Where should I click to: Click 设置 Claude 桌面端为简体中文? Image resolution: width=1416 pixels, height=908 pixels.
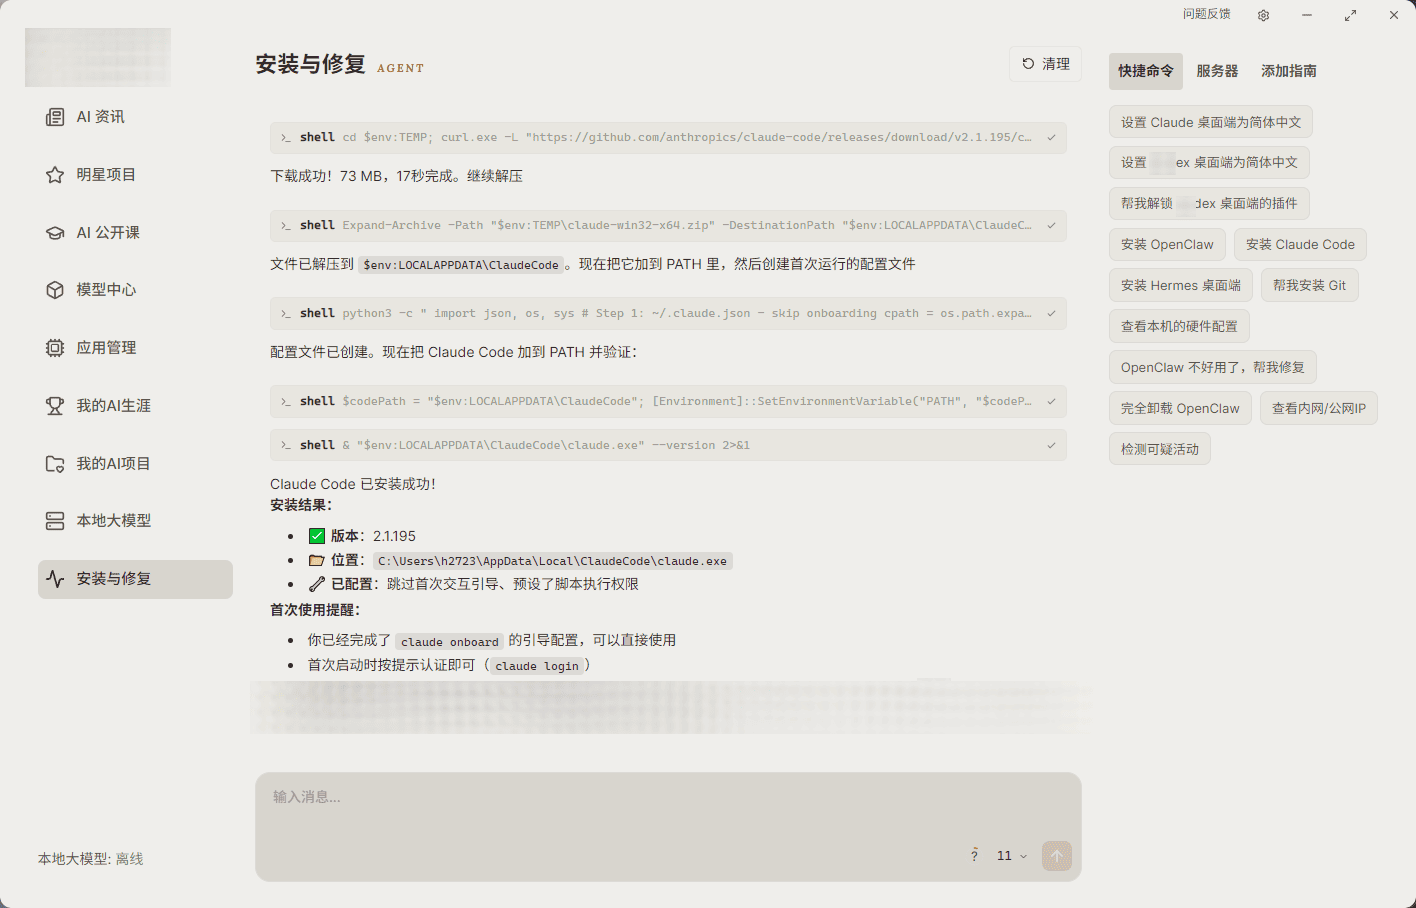(1211, 122)
